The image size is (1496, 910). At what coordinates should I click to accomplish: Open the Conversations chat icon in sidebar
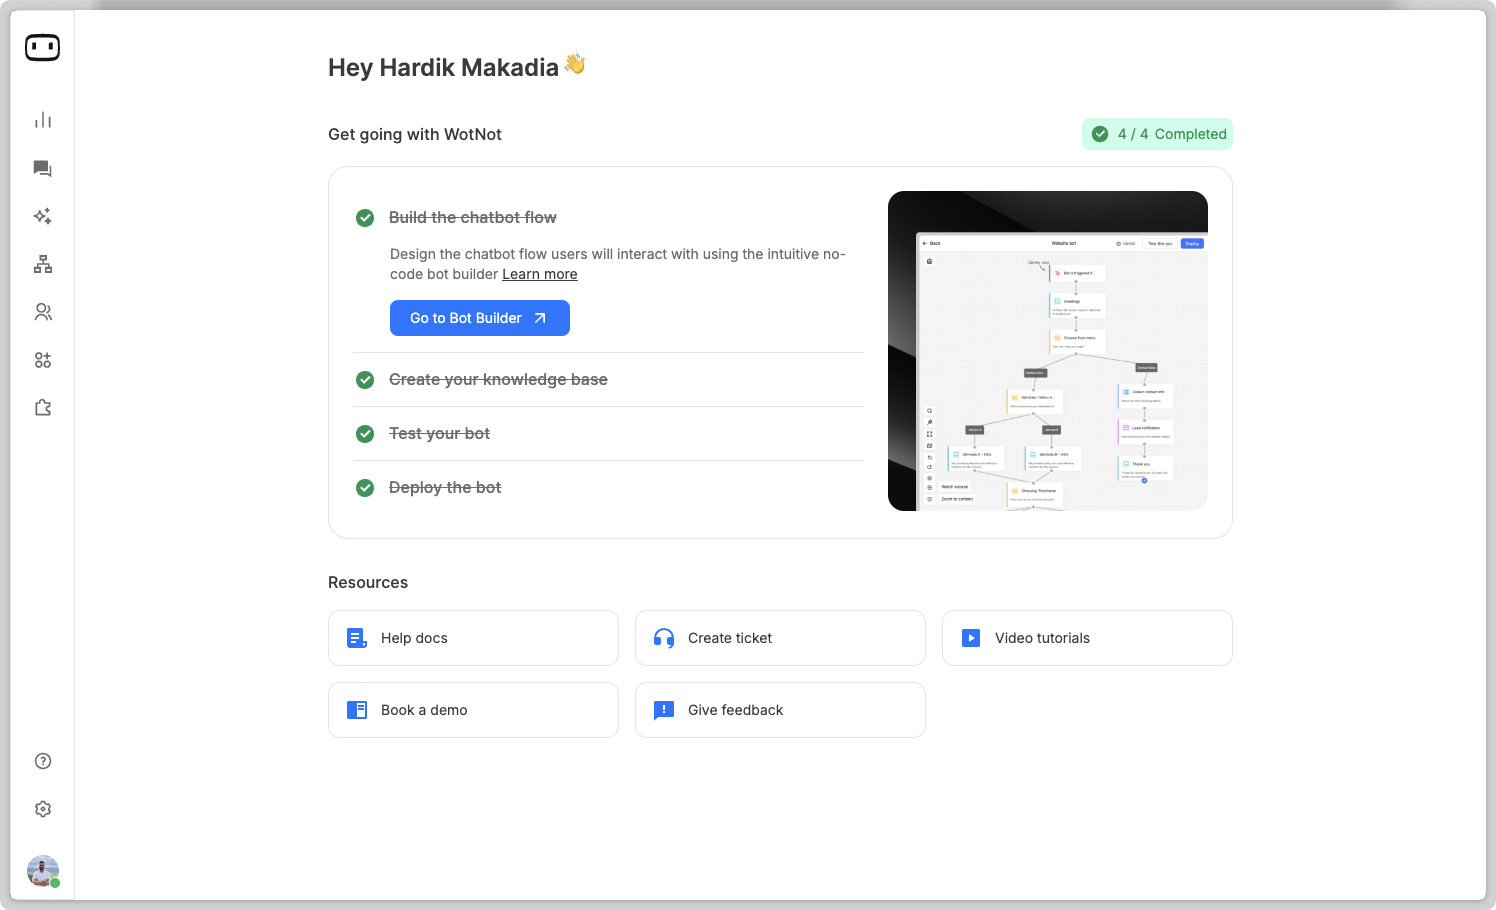43,168
